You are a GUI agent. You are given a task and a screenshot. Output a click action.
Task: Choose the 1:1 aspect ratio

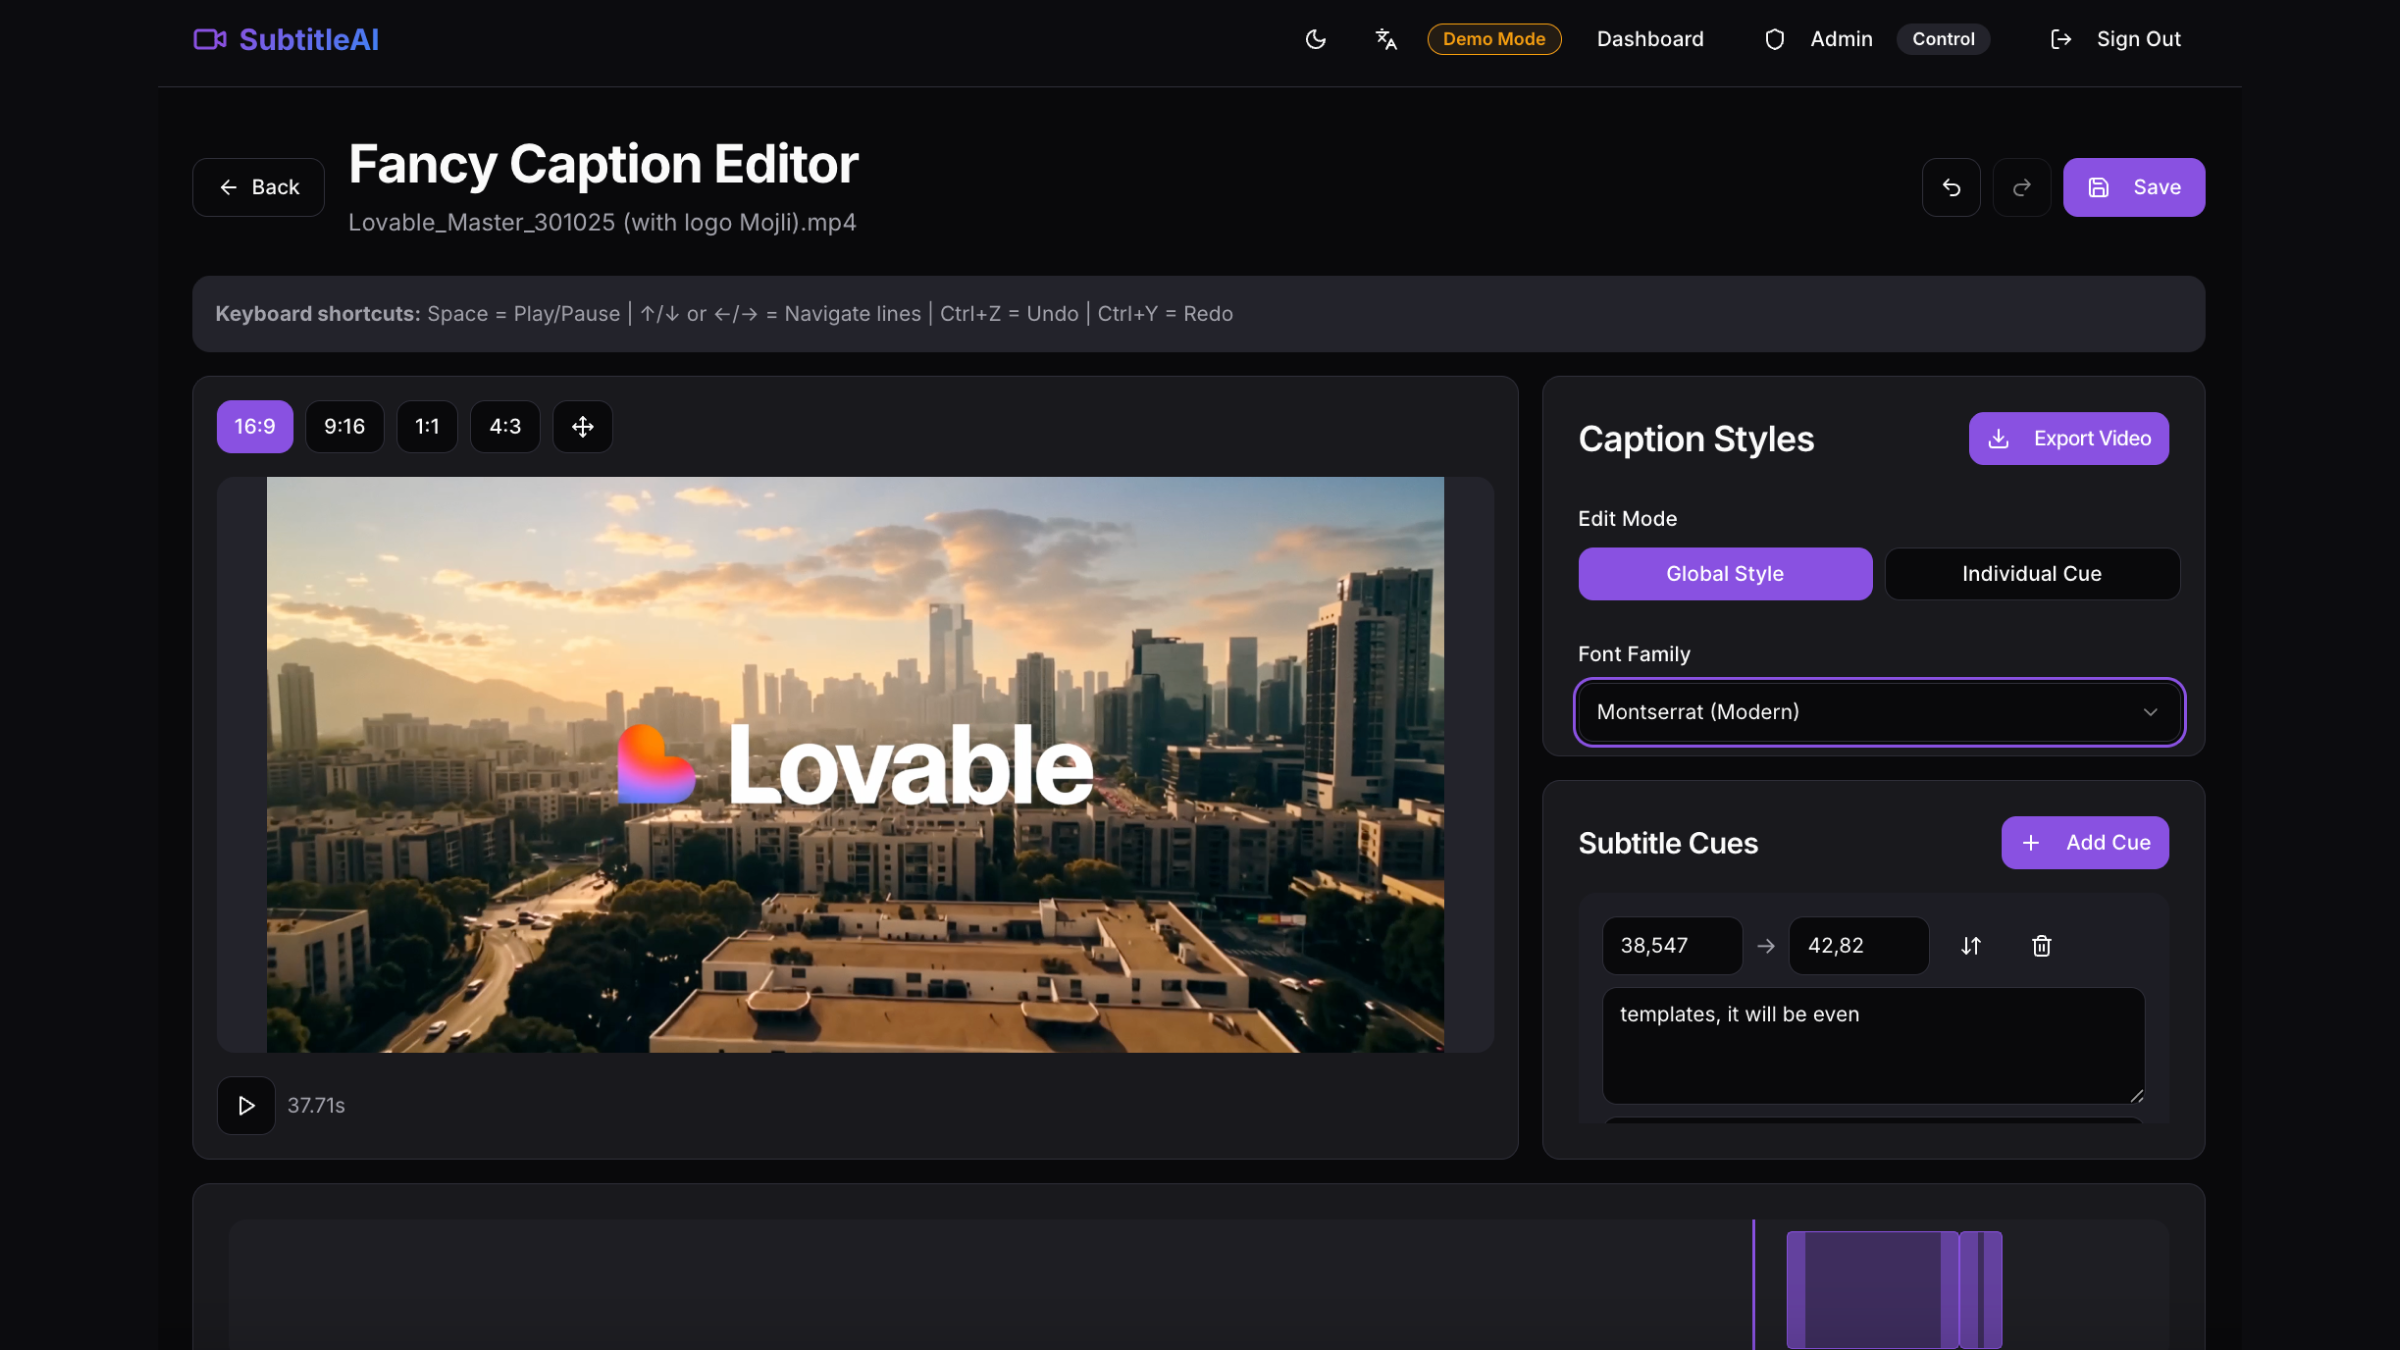point(427,427)
